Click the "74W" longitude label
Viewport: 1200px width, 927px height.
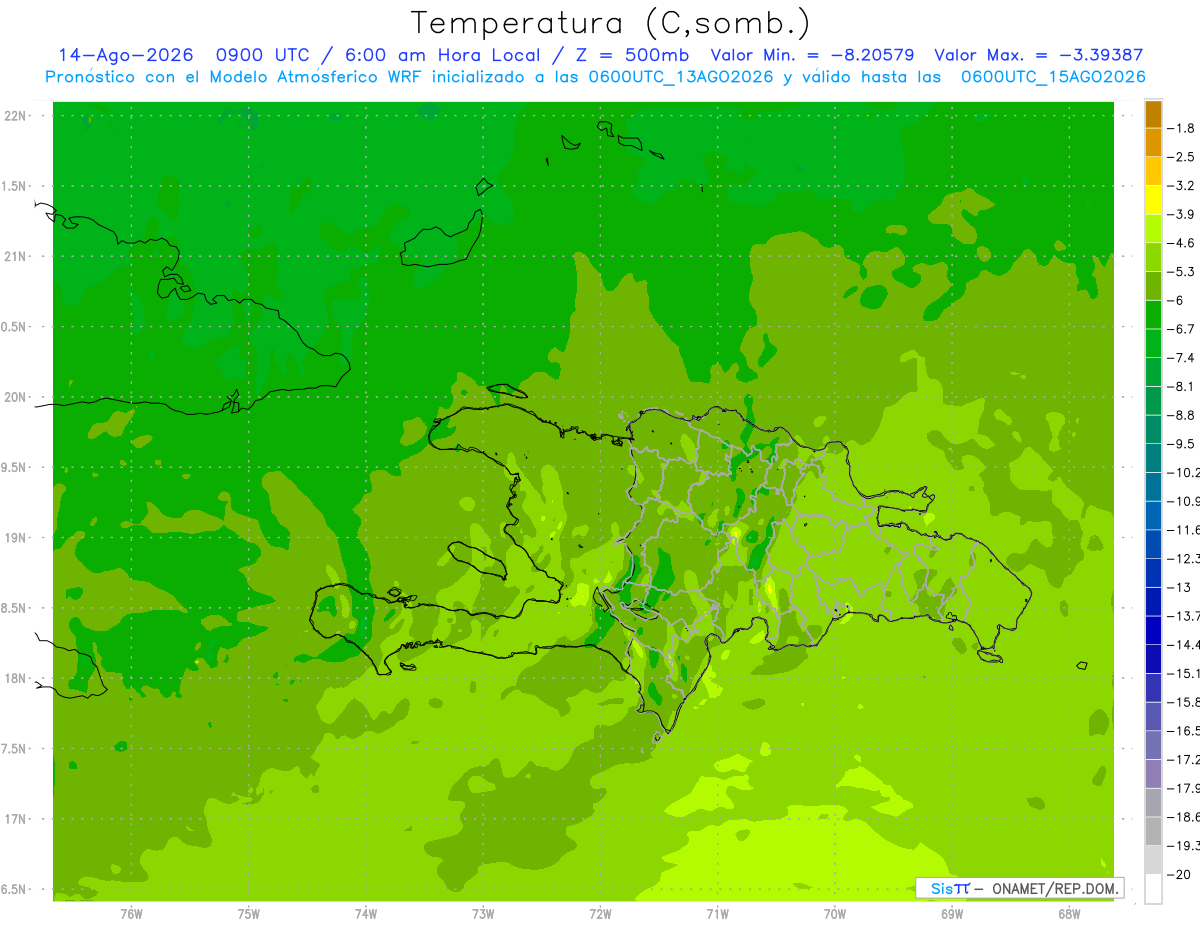tap(366, 914)
